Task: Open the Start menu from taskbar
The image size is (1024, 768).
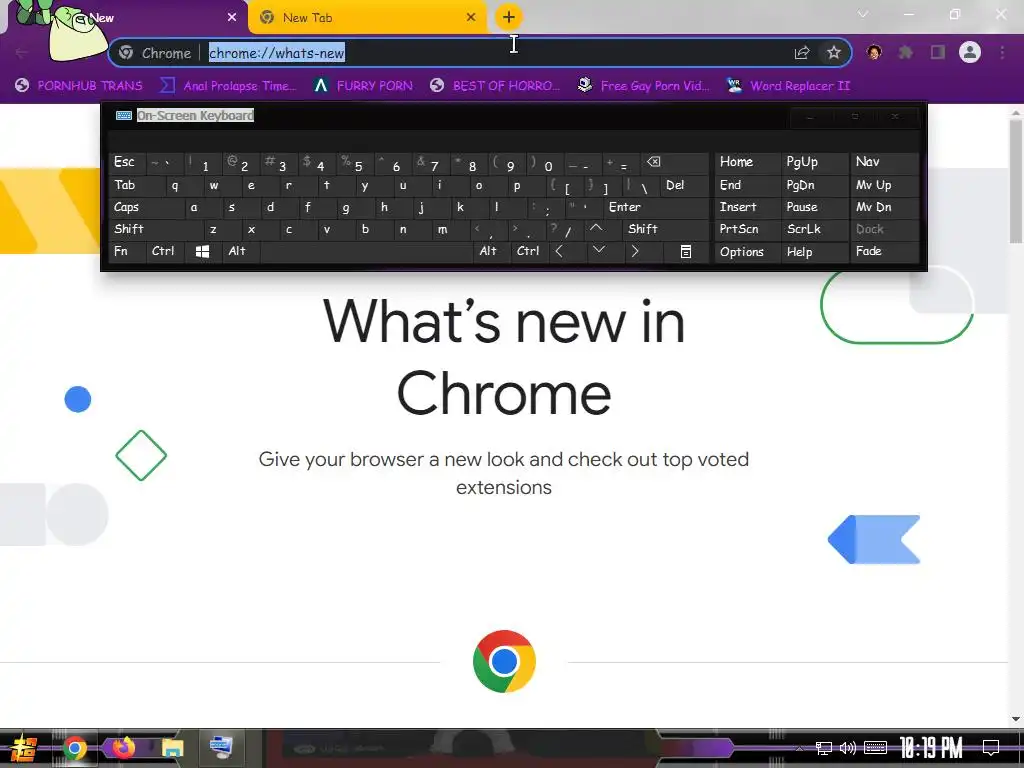Action: 23,748
